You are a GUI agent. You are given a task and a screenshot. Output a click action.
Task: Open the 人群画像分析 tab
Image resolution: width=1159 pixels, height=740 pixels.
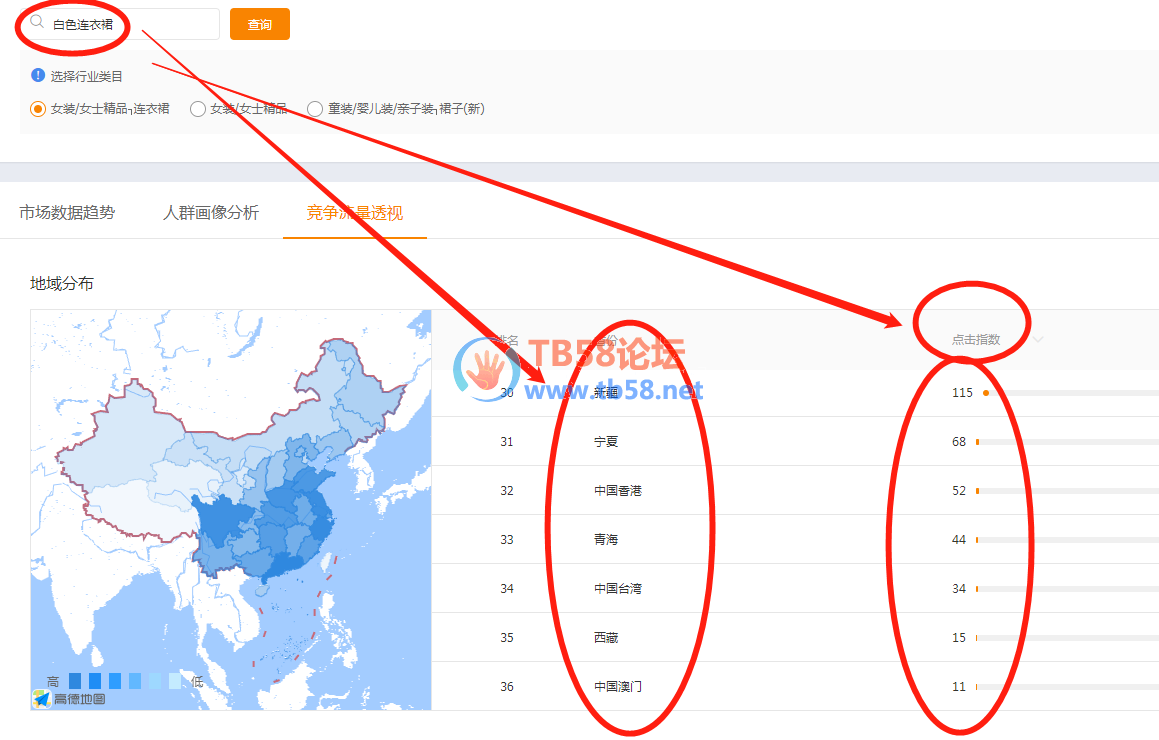click(x=211, y=212)
